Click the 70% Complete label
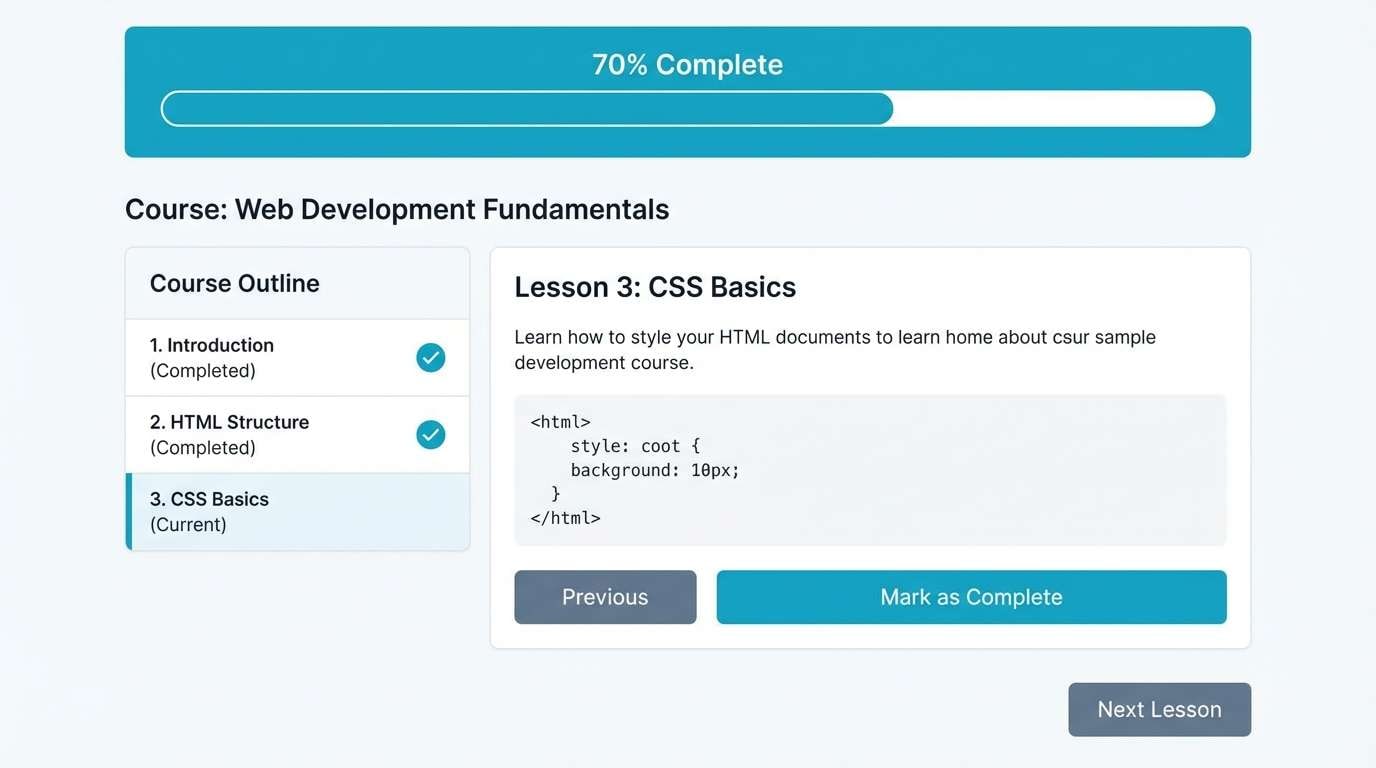The width and height of the screenshot is (1376, 768). pos(687,64)
